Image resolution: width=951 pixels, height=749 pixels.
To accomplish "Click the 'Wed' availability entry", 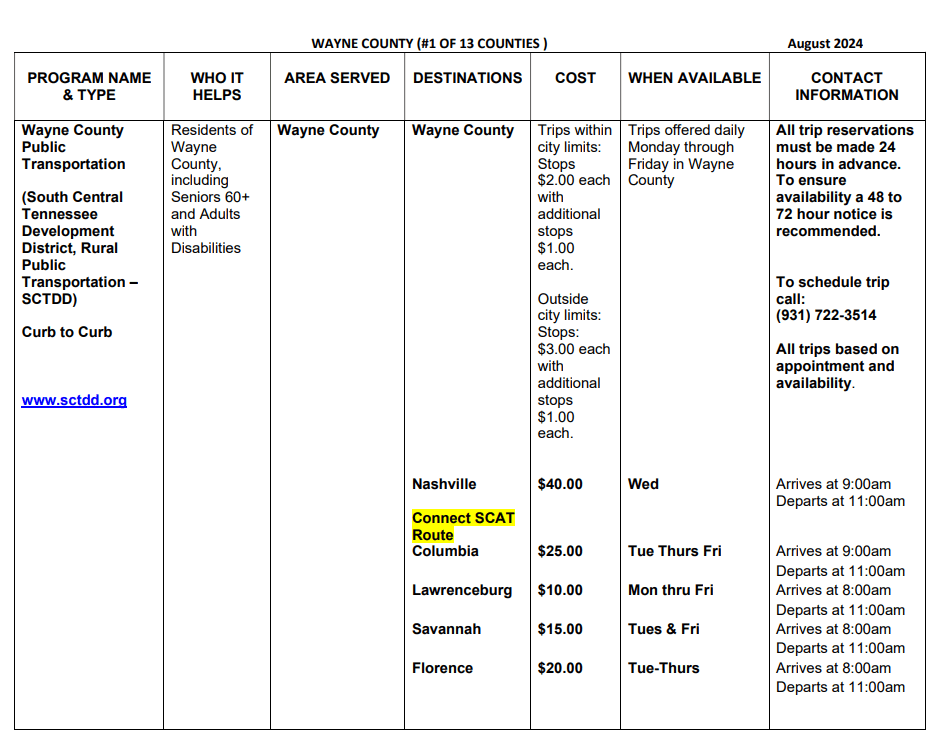I will pos(643,485).
